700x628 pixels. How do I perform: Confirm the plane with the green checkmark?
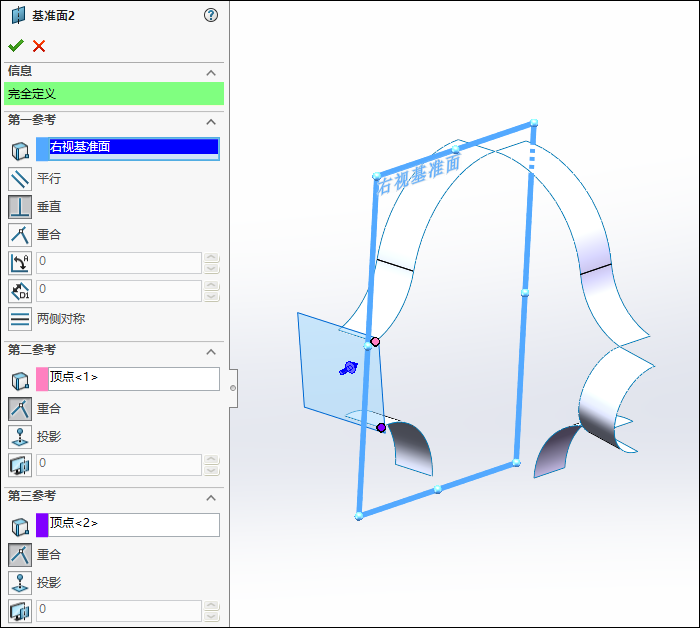pos(16,46)
